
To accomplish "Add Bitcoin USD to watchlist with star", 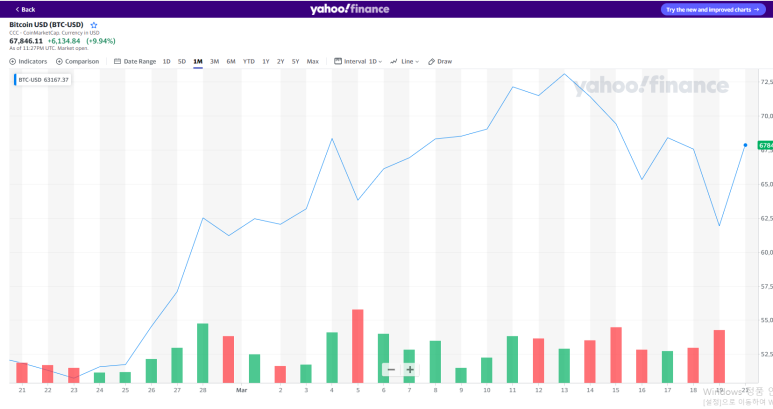I will tap(94, 25).
